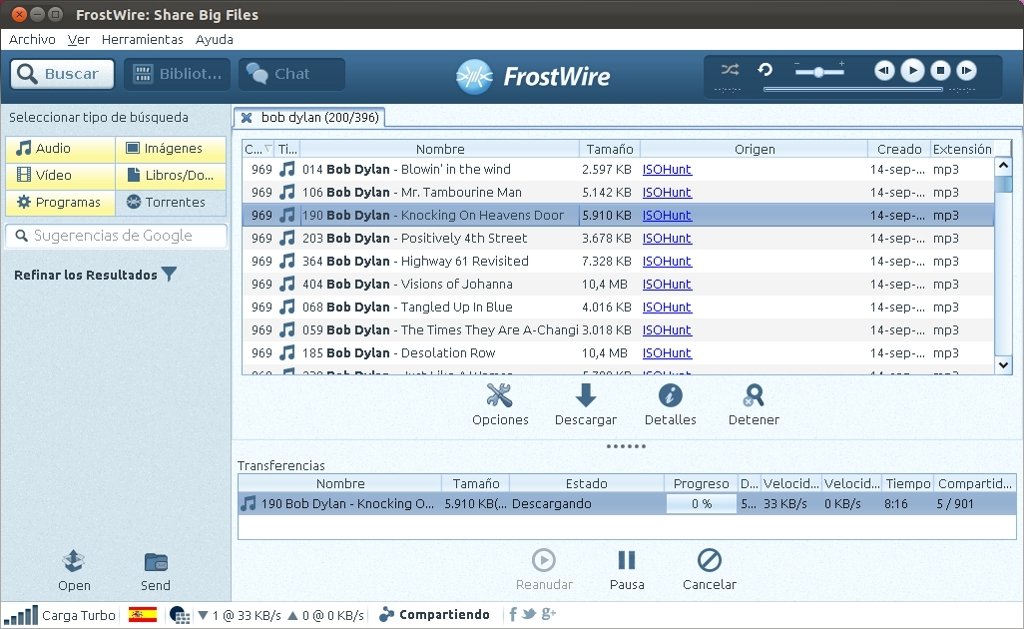Pause the transfer with Pausa
Image resolution: width=1024 pixels, height=629 pixels.
click(626, 560)
